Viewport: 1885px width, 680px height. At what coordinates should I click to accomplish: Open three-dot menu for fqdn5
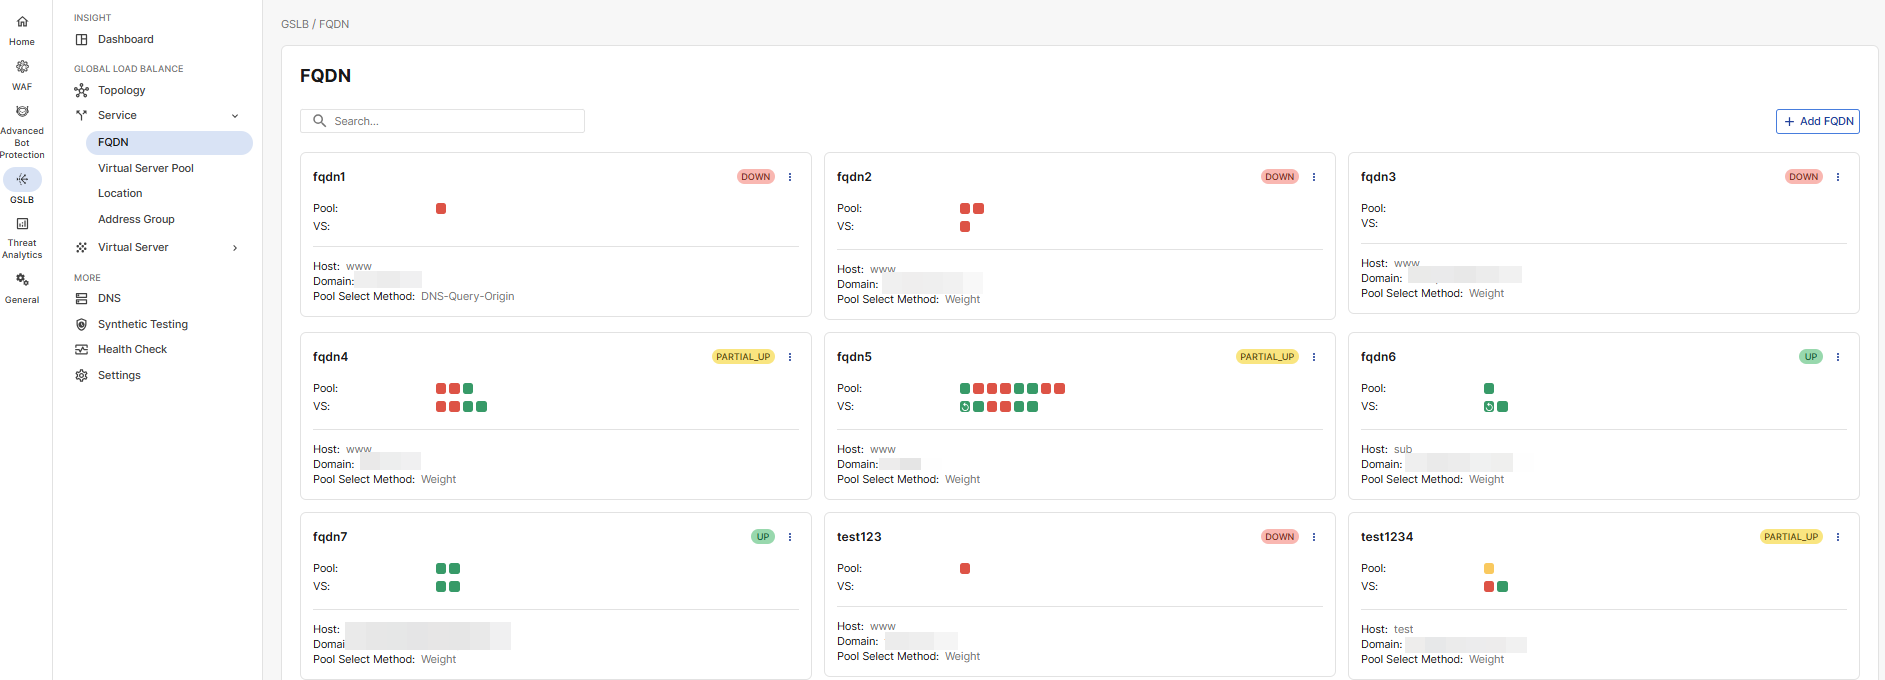pos(1314,357)
